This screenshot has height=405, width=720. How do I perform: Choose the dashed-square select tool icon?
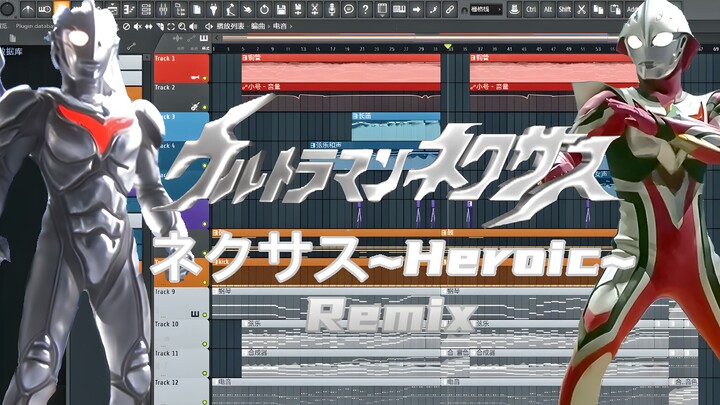[171, 27]
